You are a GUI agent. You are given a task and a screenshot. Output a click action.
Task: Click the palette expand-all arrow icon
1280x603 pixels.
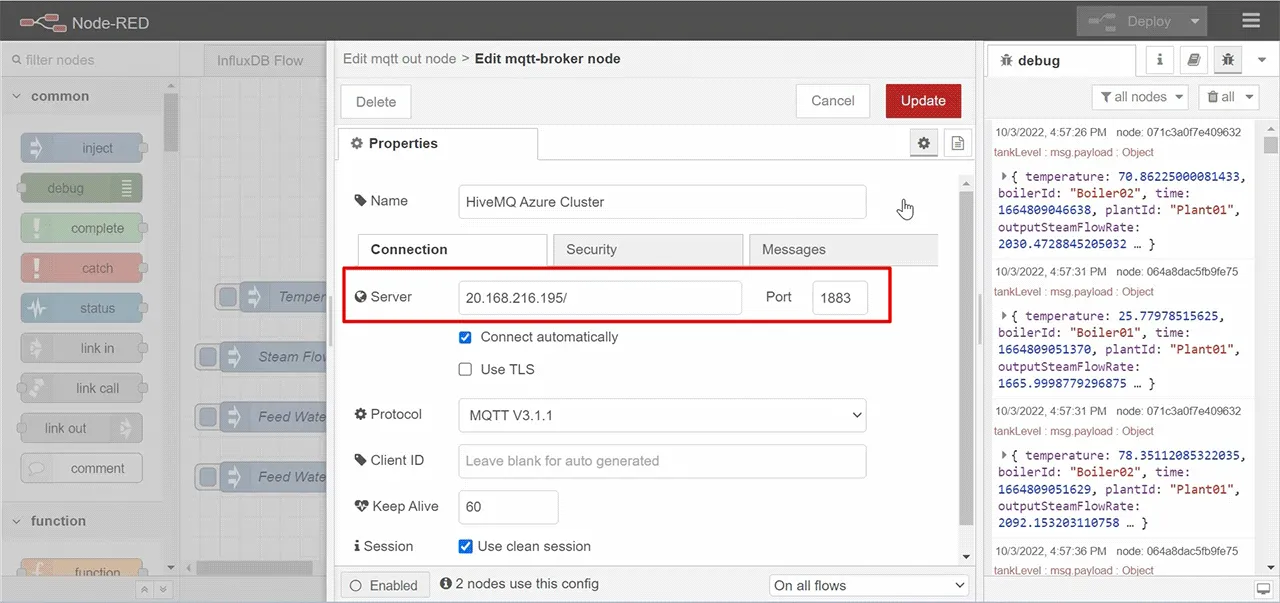pyautogui.click(x=163, y=590)
